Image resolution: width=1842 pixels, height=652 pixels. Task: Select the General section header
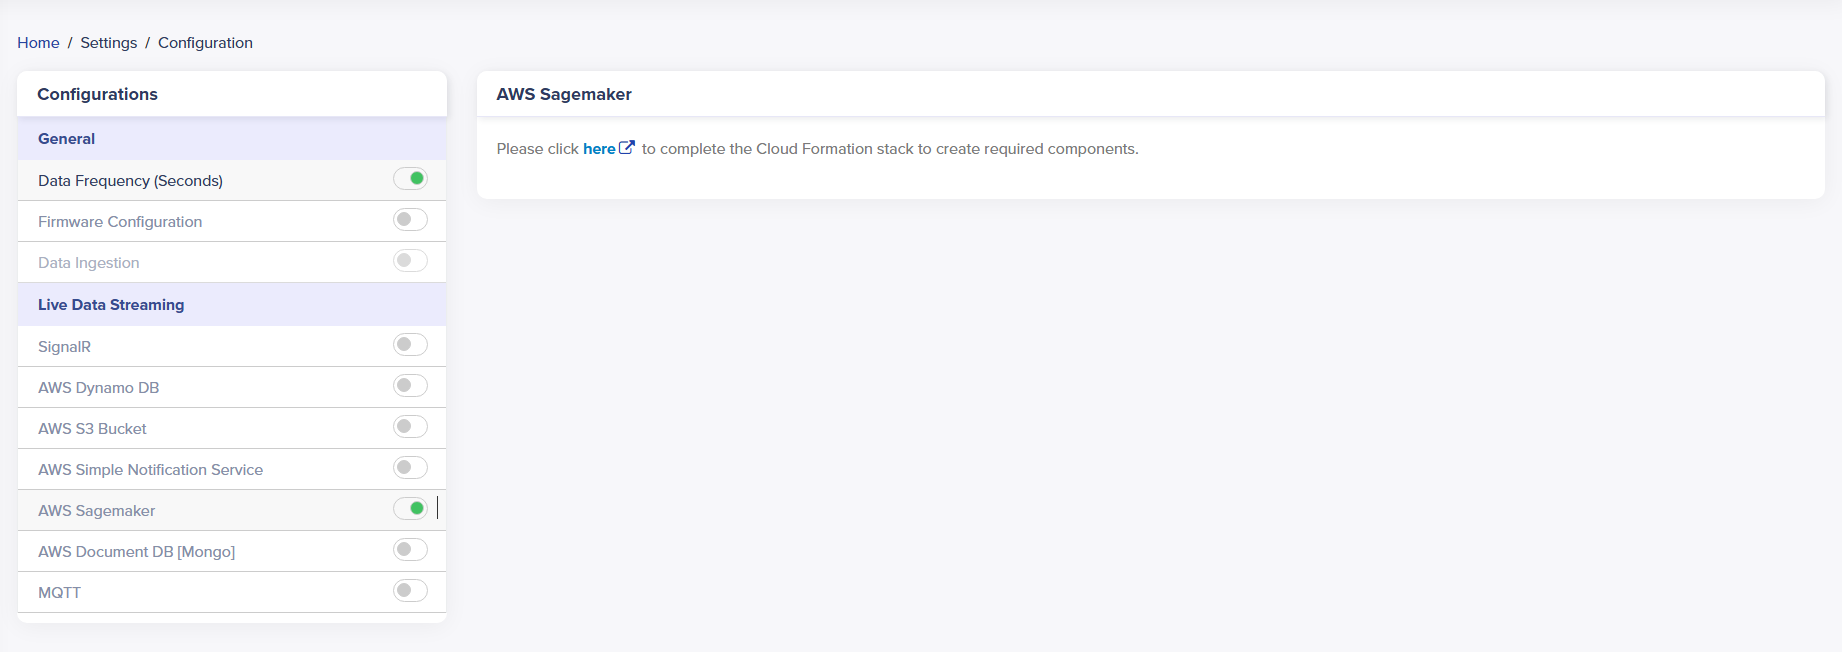[67, 139]
